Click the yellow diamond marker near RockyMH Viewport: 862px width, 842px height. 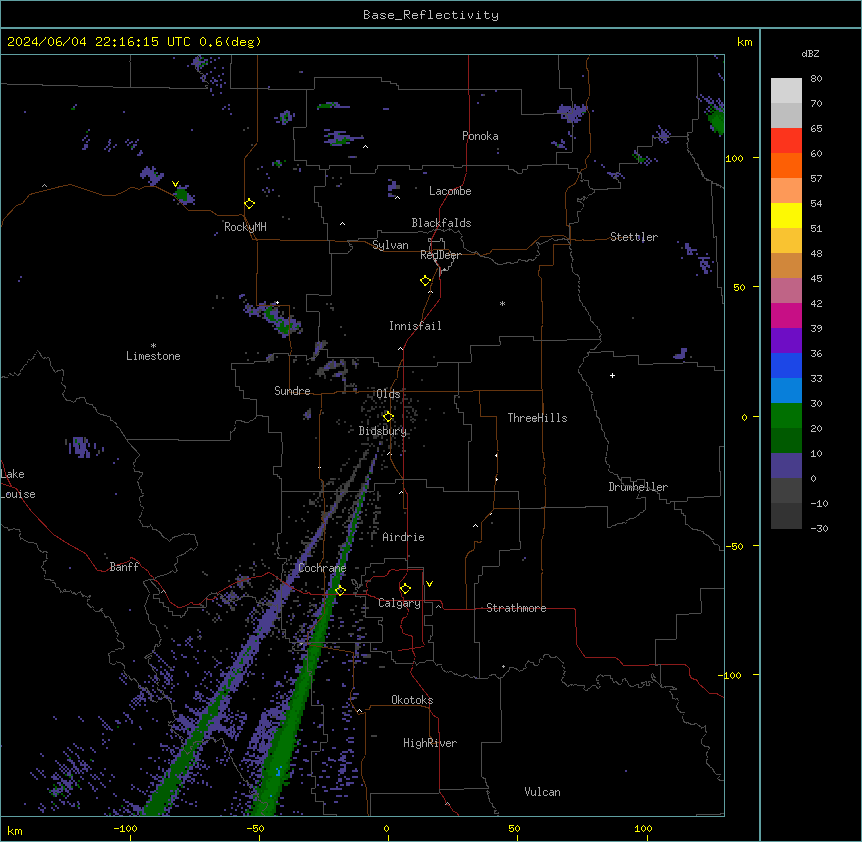249,204
